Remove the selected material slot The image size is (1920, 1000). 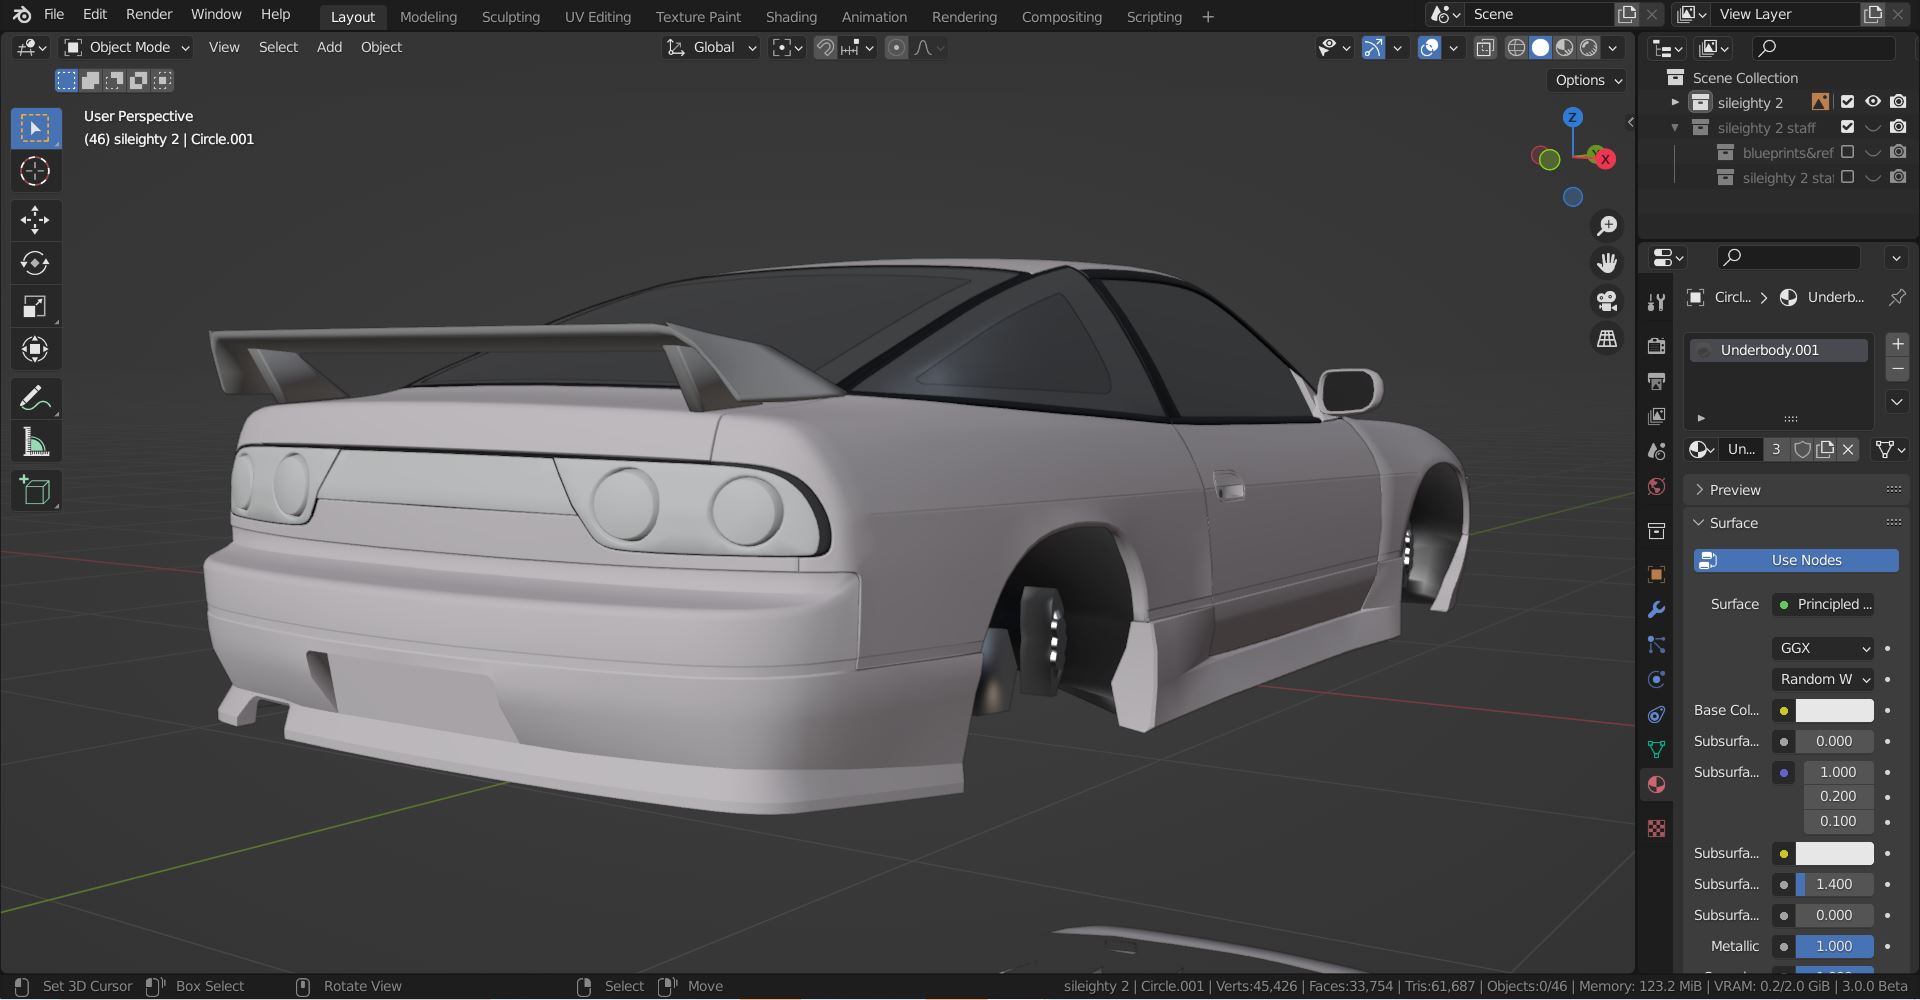[x=1897, y=369]
